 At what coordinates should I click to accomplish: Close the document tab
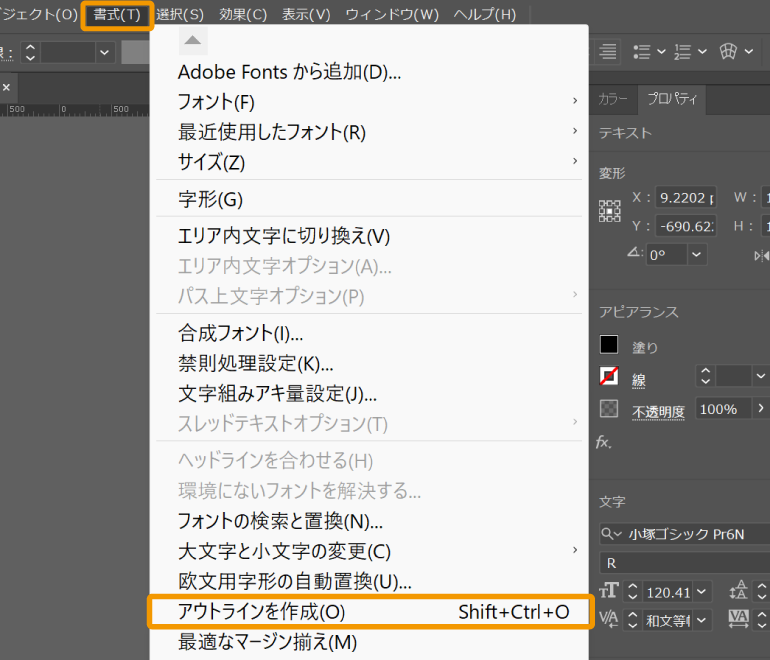tap(6, 87)
